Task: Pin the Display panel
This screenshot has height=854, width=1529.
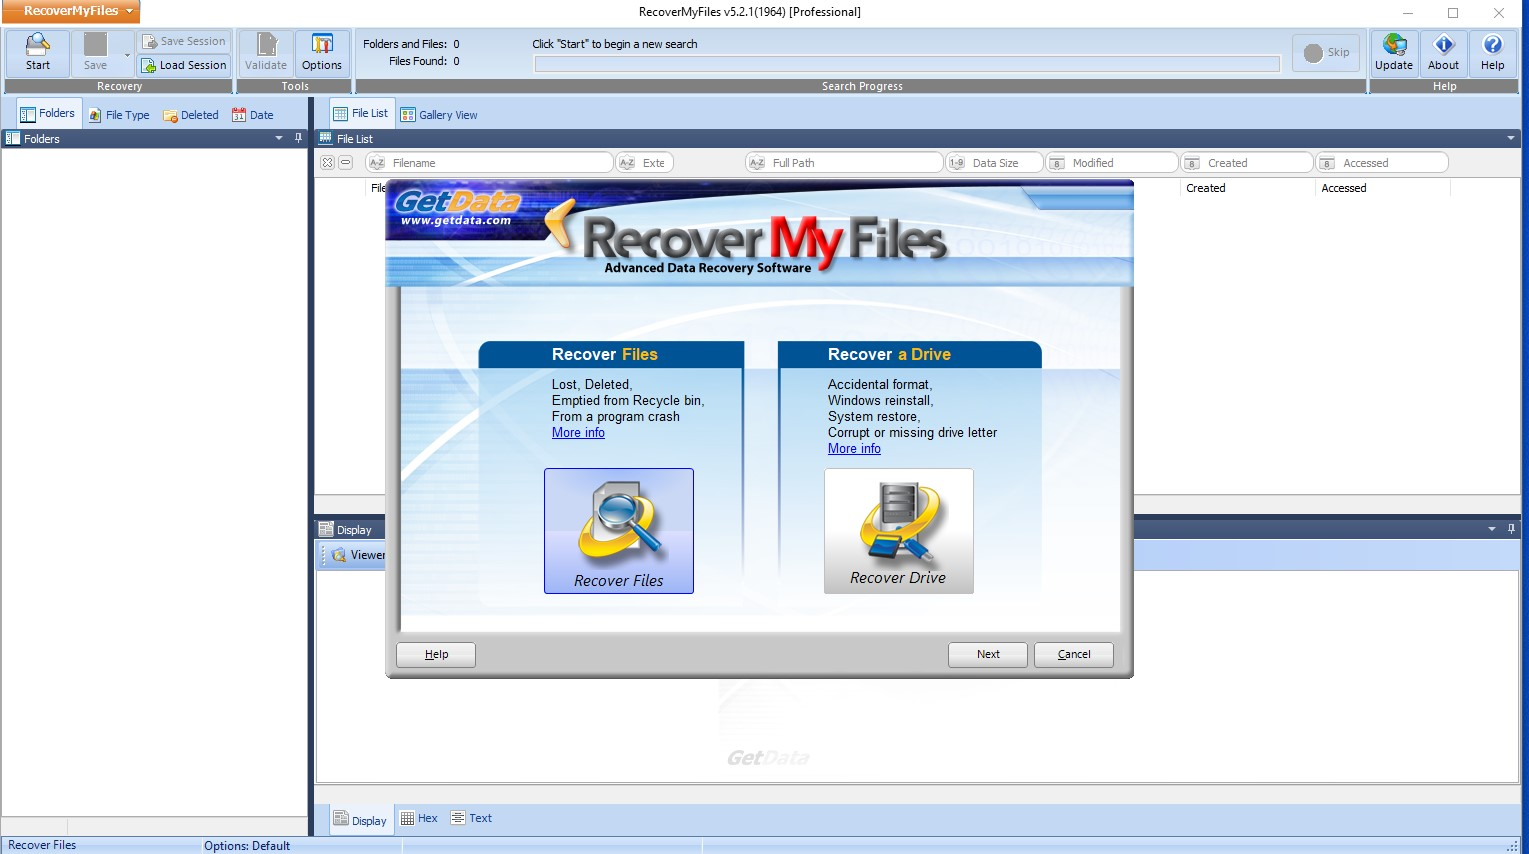Action: point(1511,529)
